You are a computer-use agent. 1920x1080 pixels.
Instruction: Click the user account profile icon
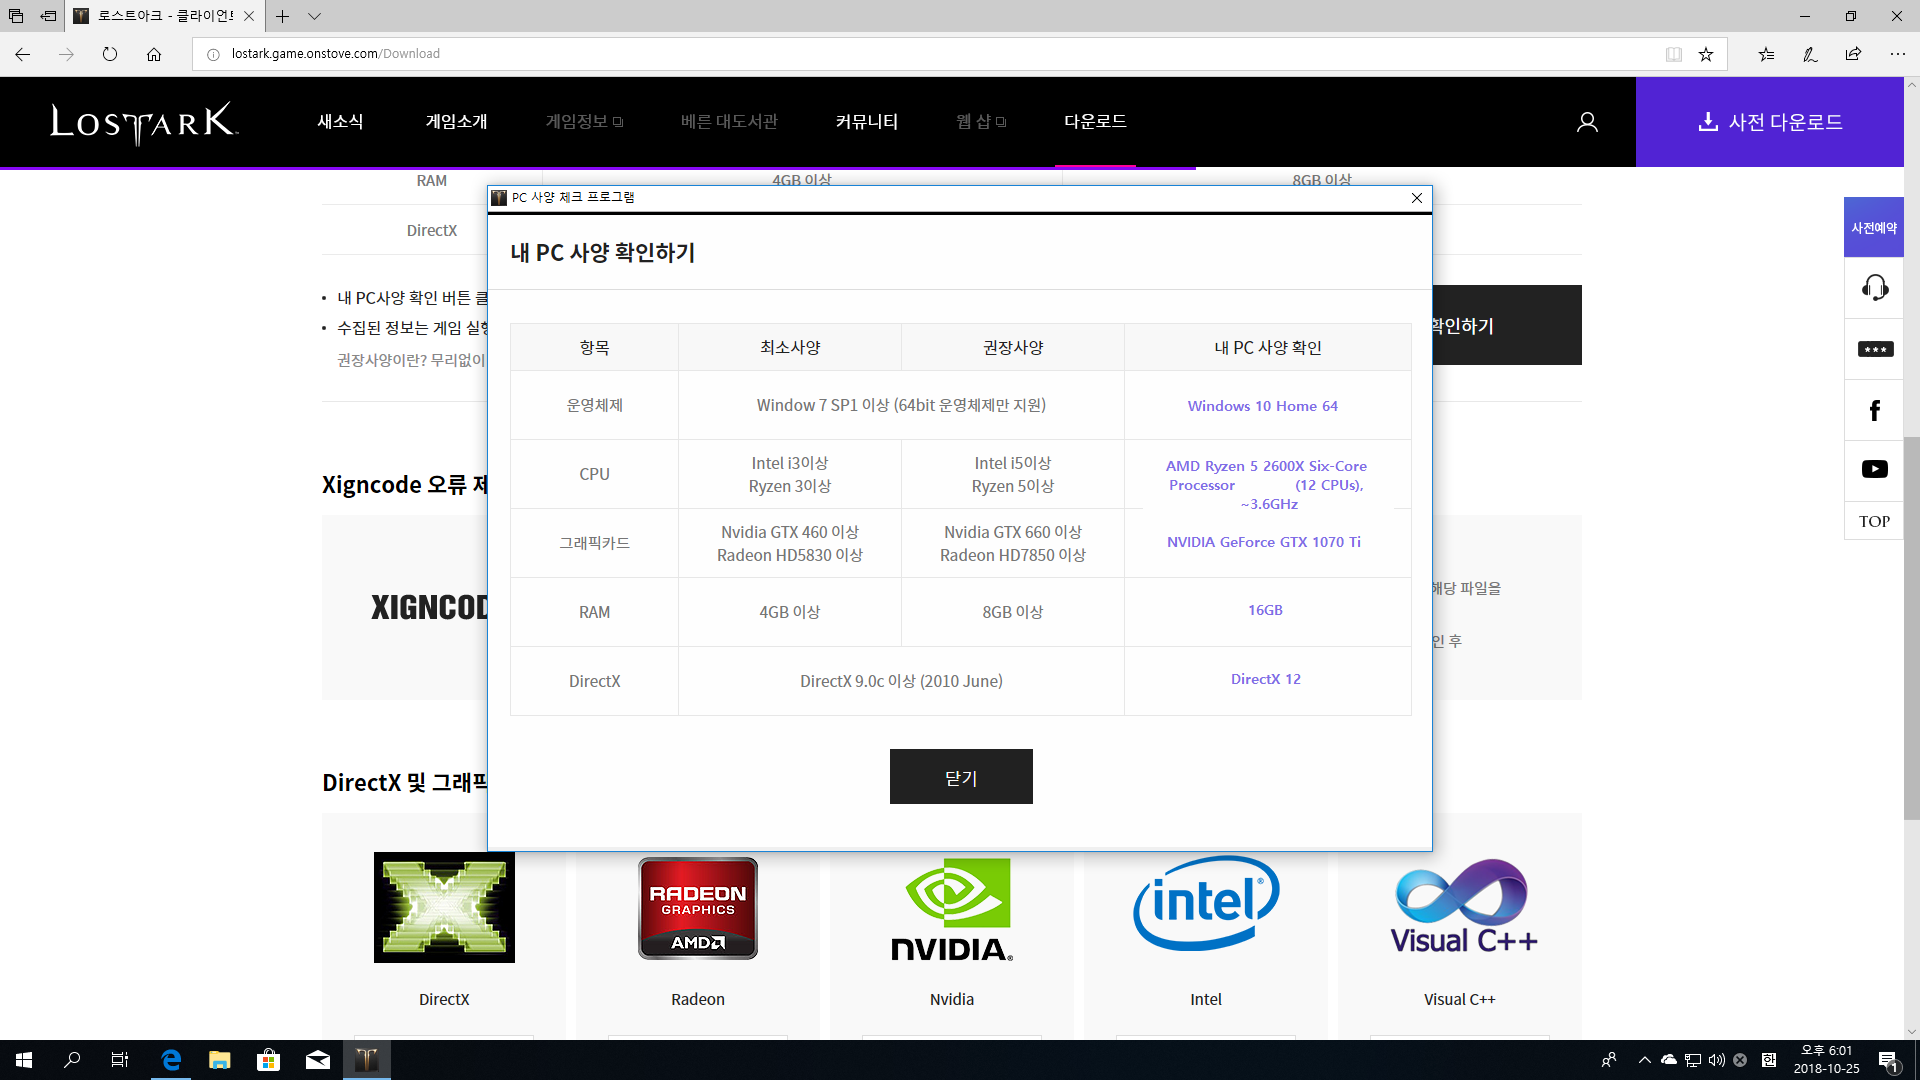[1587, 122]
